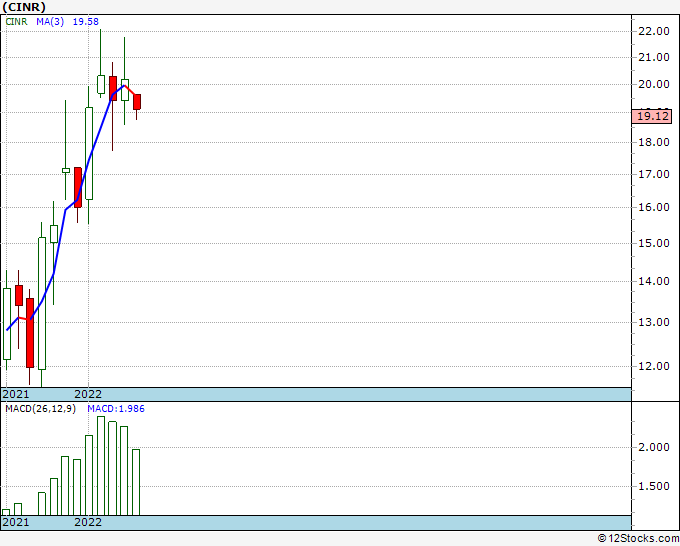Screen dimensions: 680x546
Task: Click the 14.00 price axis label
Action: pos(654,281)
